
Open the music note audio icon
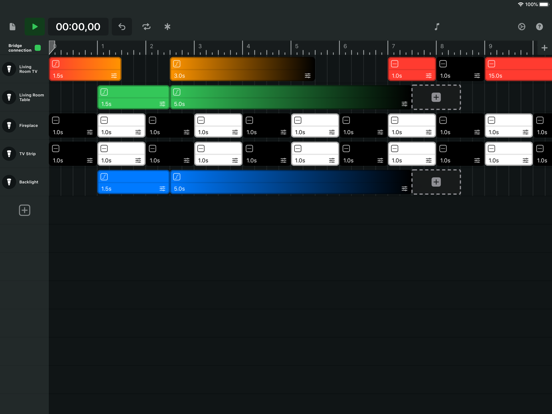(x=437, y=27)
